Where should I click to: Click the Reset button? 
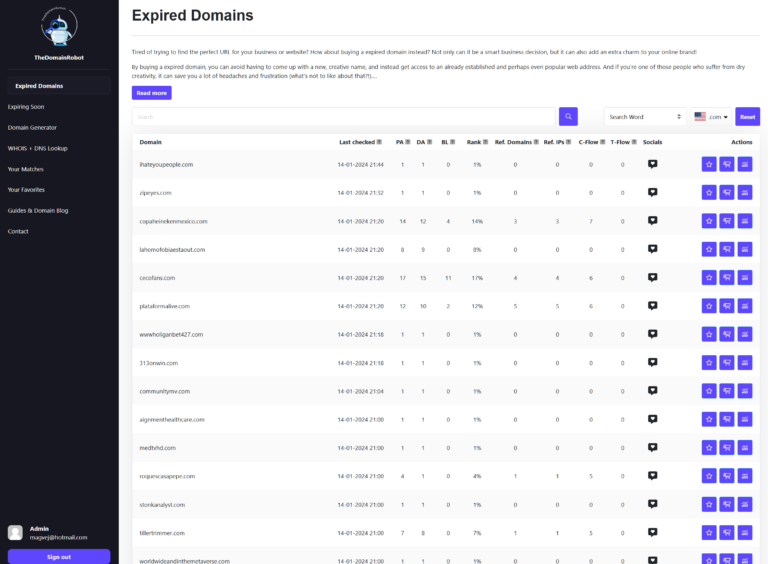pyautogui.click(x=747, y=117)
